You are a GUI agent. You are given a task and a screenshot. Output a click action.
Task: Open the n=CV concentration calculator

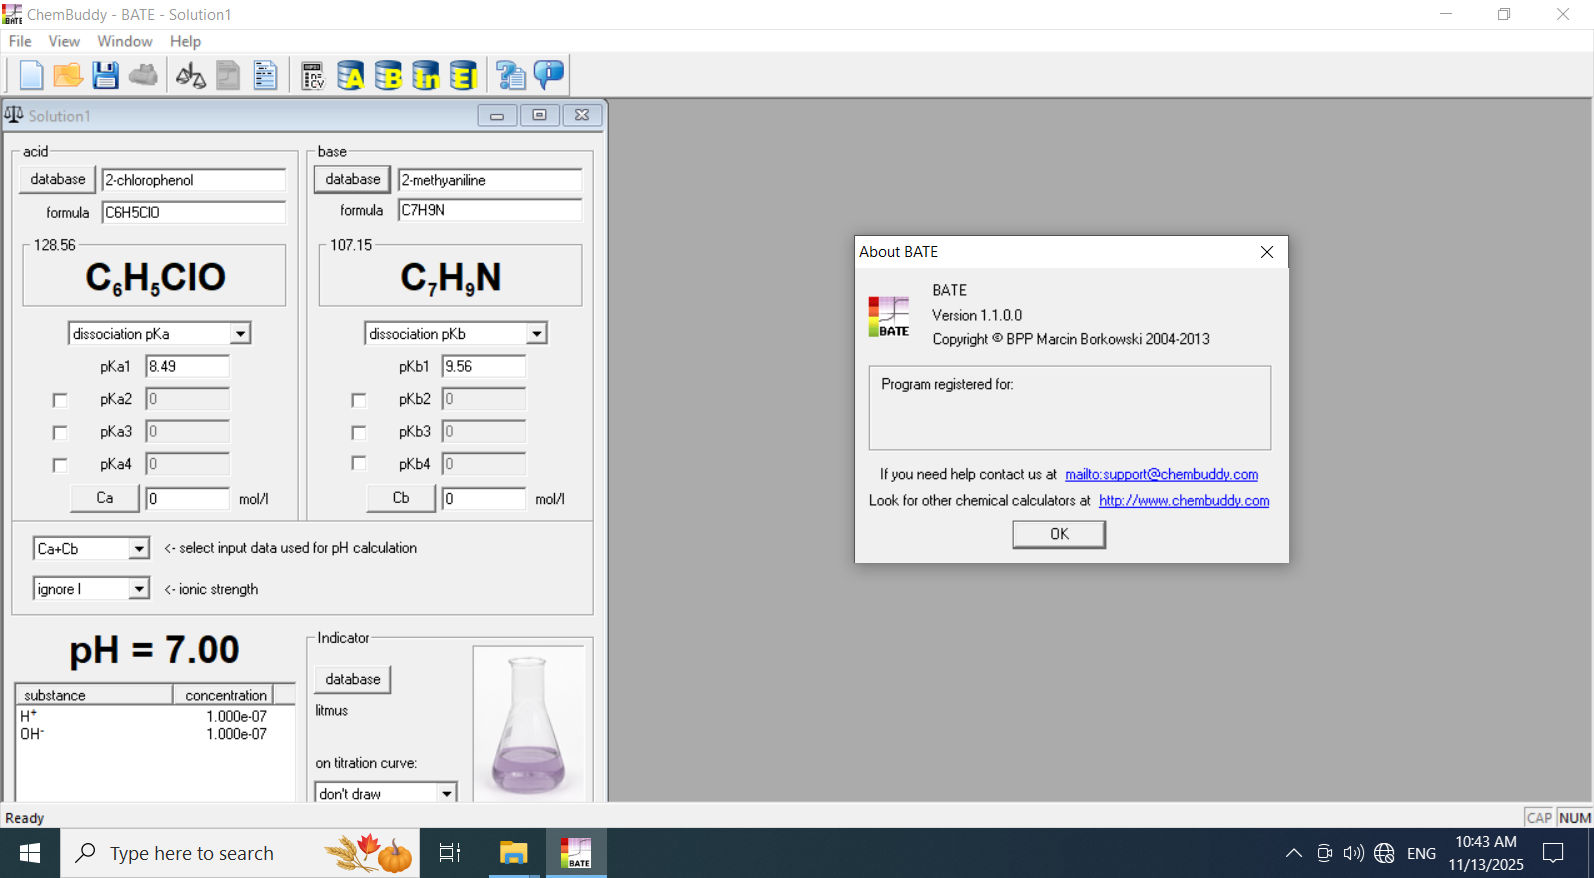point(313,75)
